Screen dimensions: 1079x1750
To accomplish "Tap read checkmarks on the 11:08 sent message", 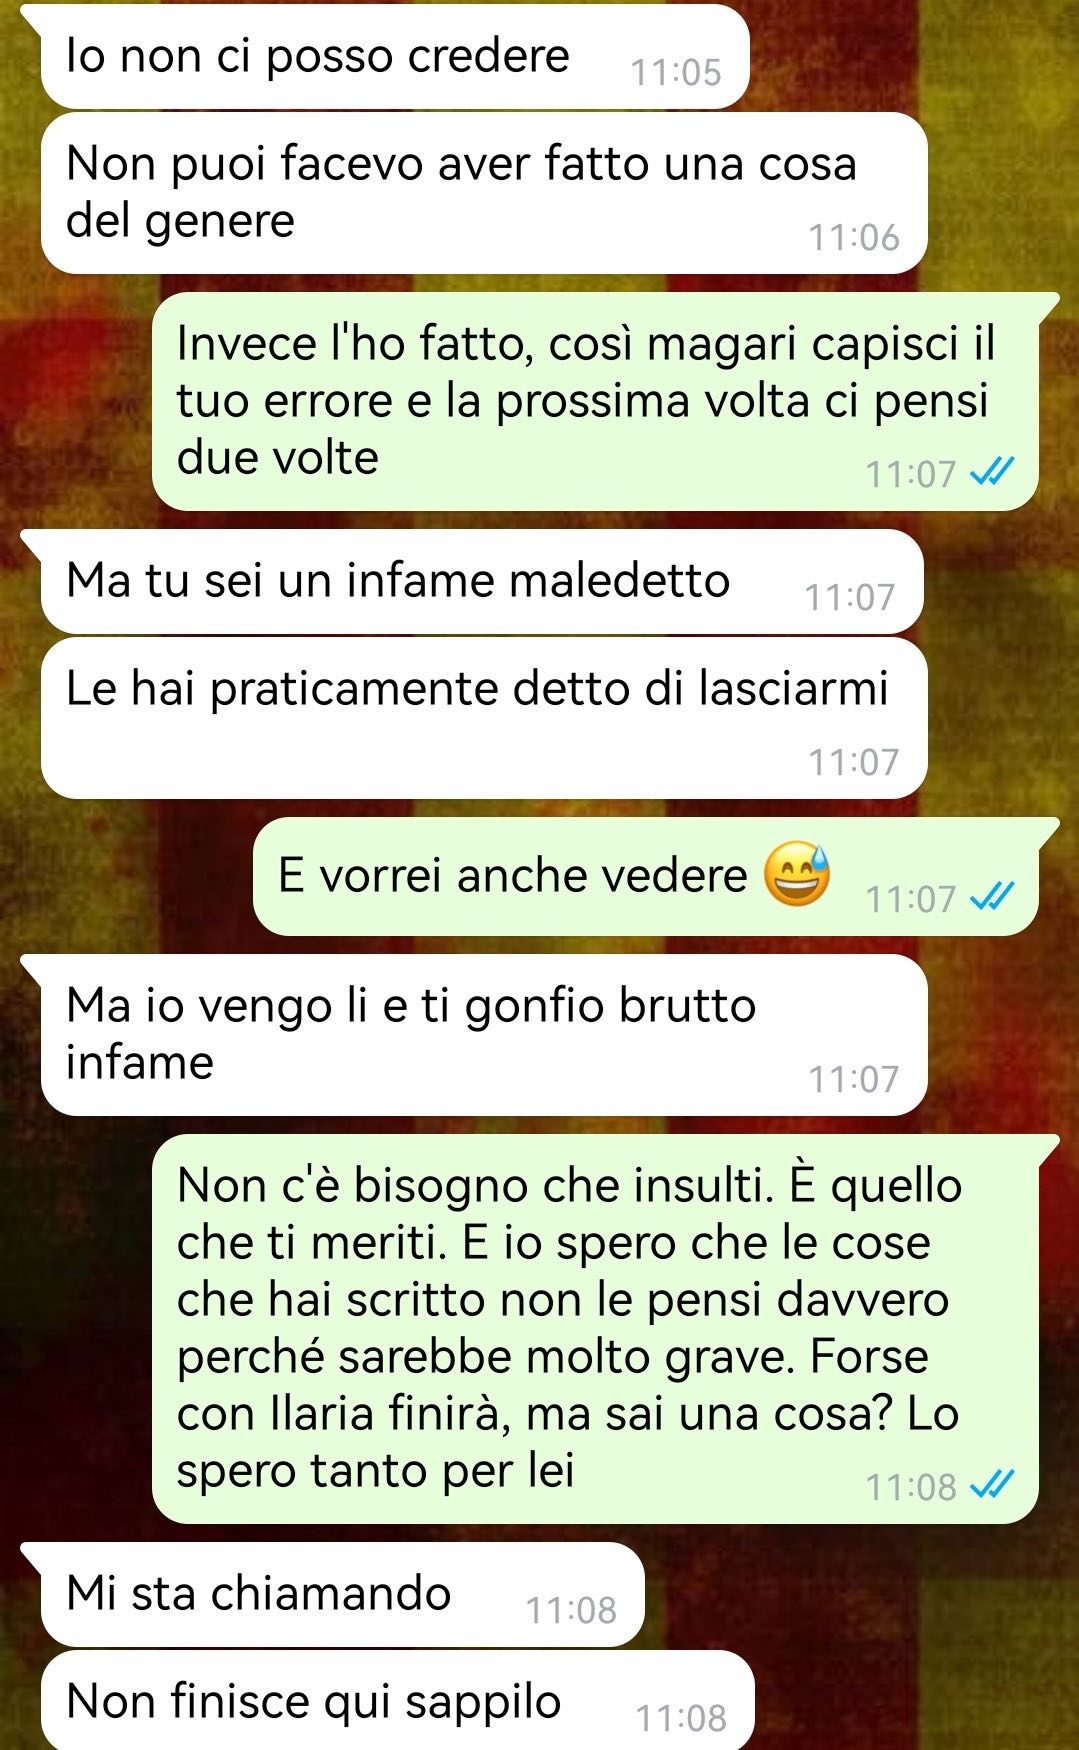I will tap(992, 1485).
